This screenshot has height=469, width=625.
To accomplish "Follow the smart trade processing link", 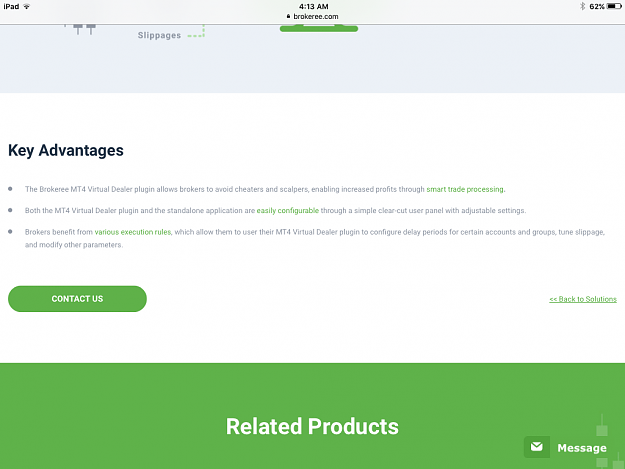I will [465, 189].
